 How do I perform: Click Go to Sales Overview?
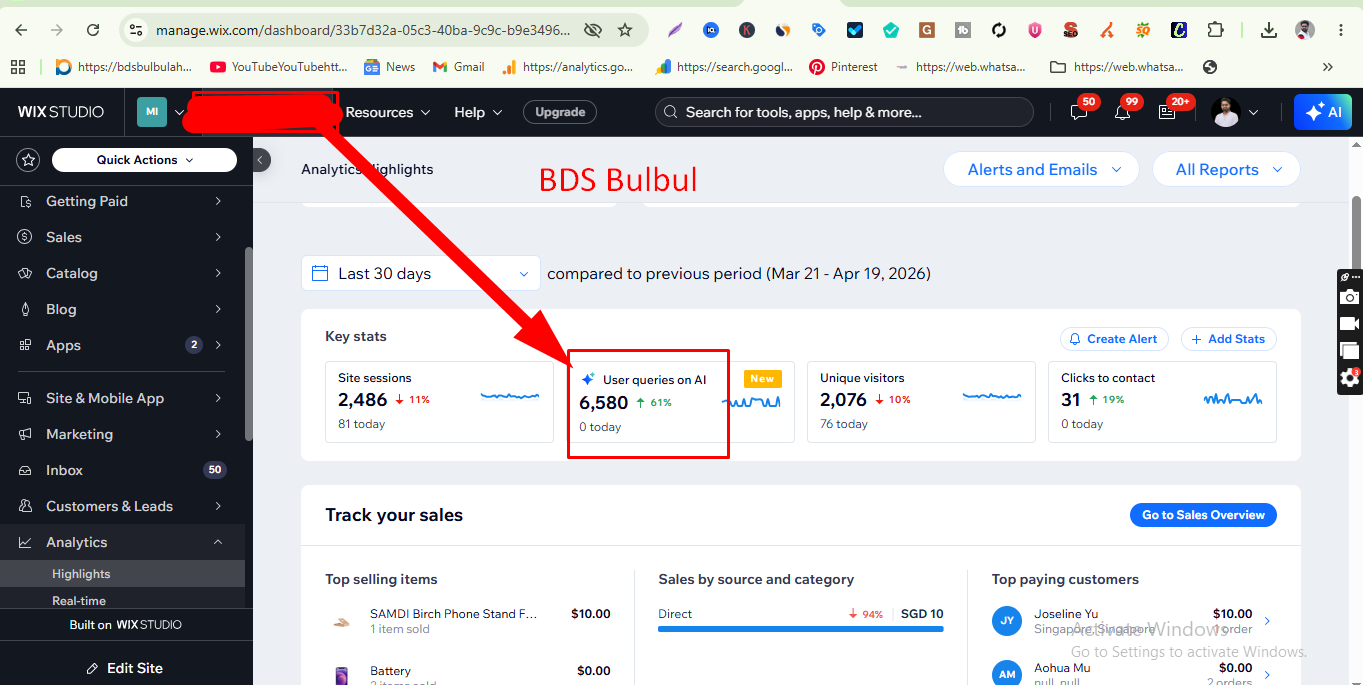[1203, 515]
